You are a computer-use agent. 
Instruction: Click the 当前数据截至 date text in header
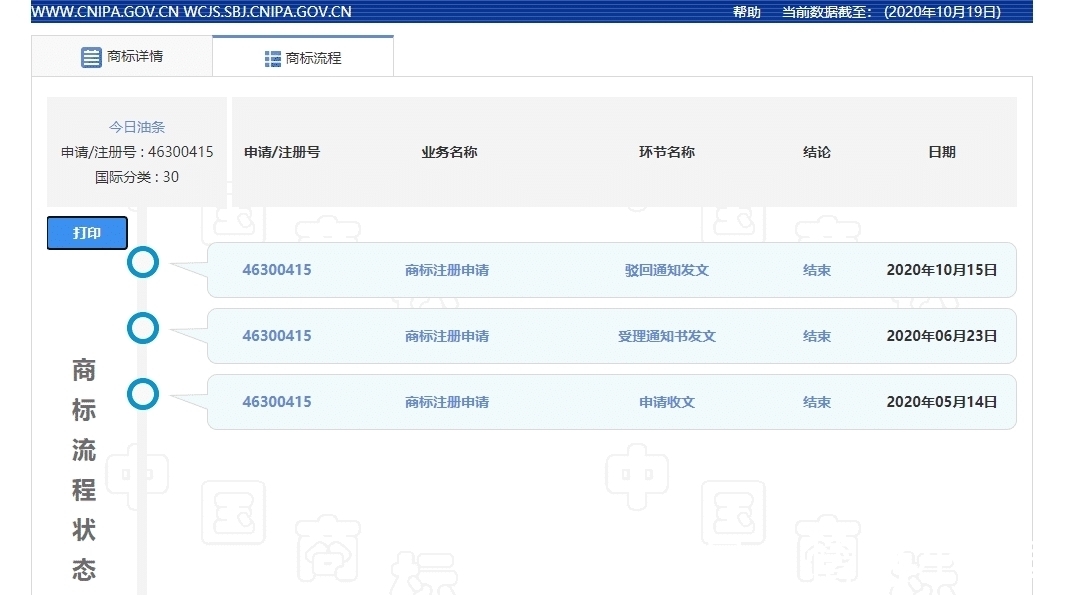pyautogui.click(x=891, y=12)
